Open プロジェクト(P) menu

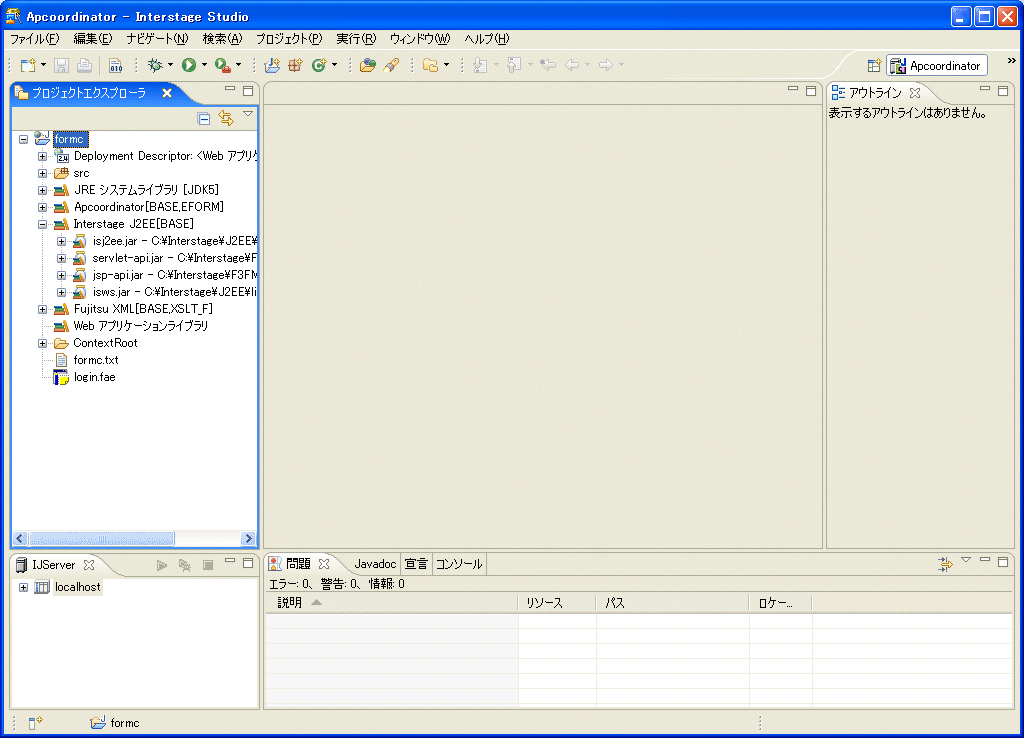click(289, 39)
